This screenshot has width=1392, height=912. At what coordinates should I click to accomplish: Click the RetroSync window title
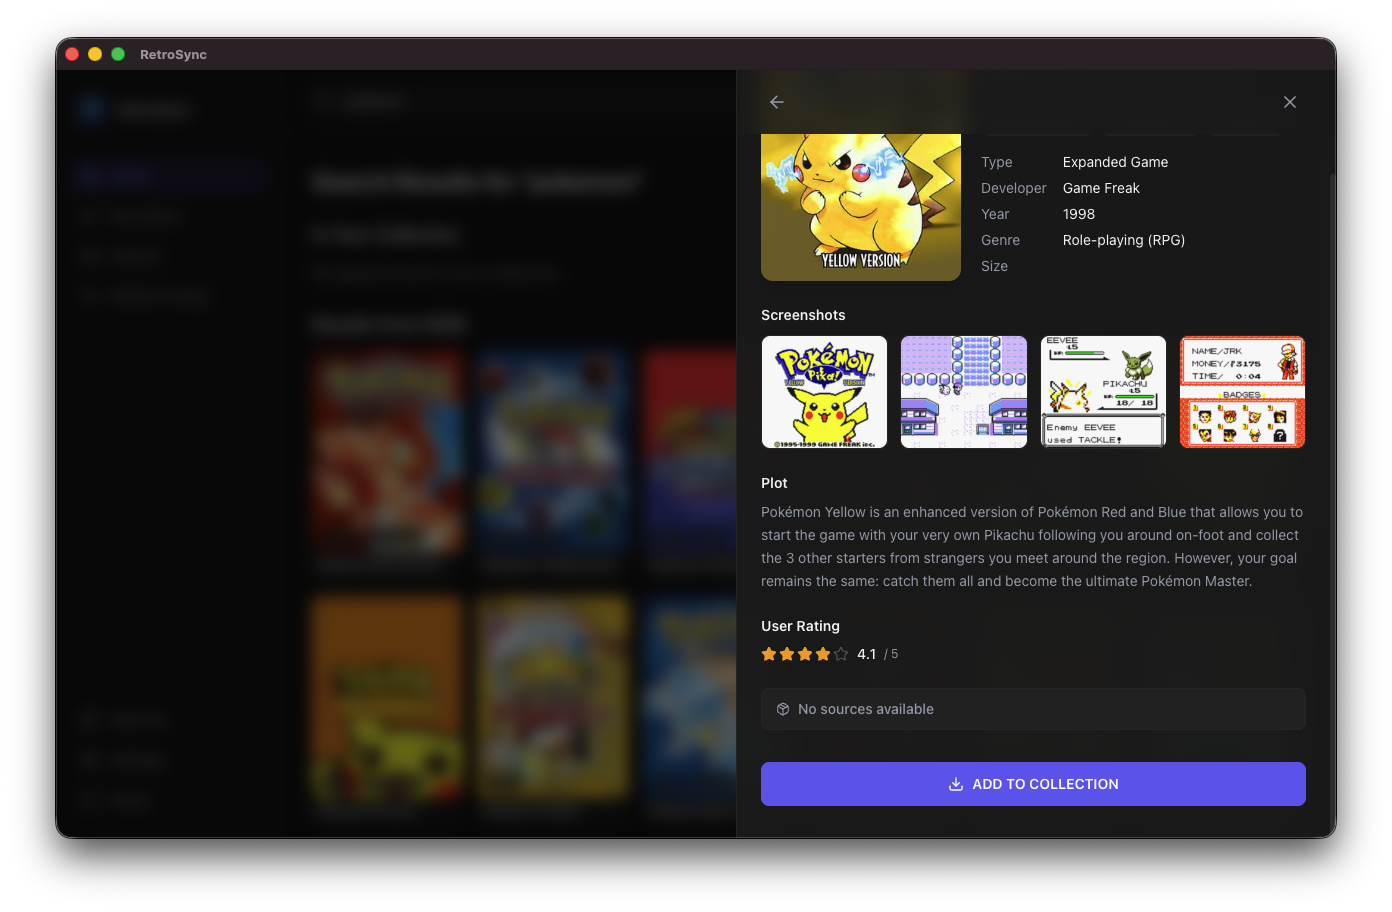click(173, 54)
